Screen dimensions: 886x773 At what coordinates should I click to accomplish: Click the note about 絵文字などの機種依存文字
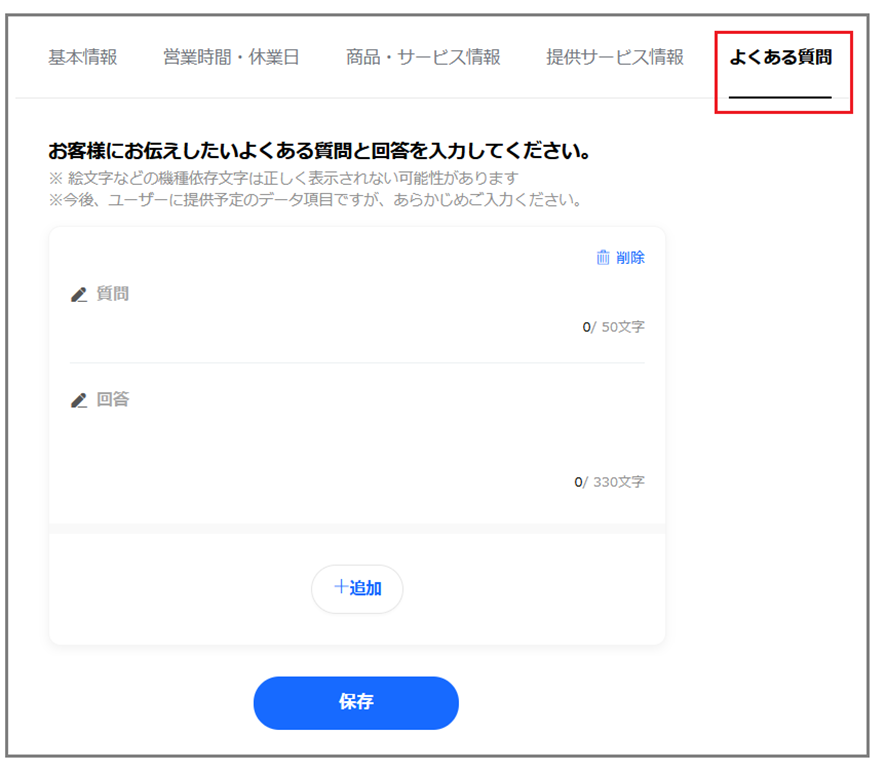[284, 179]
